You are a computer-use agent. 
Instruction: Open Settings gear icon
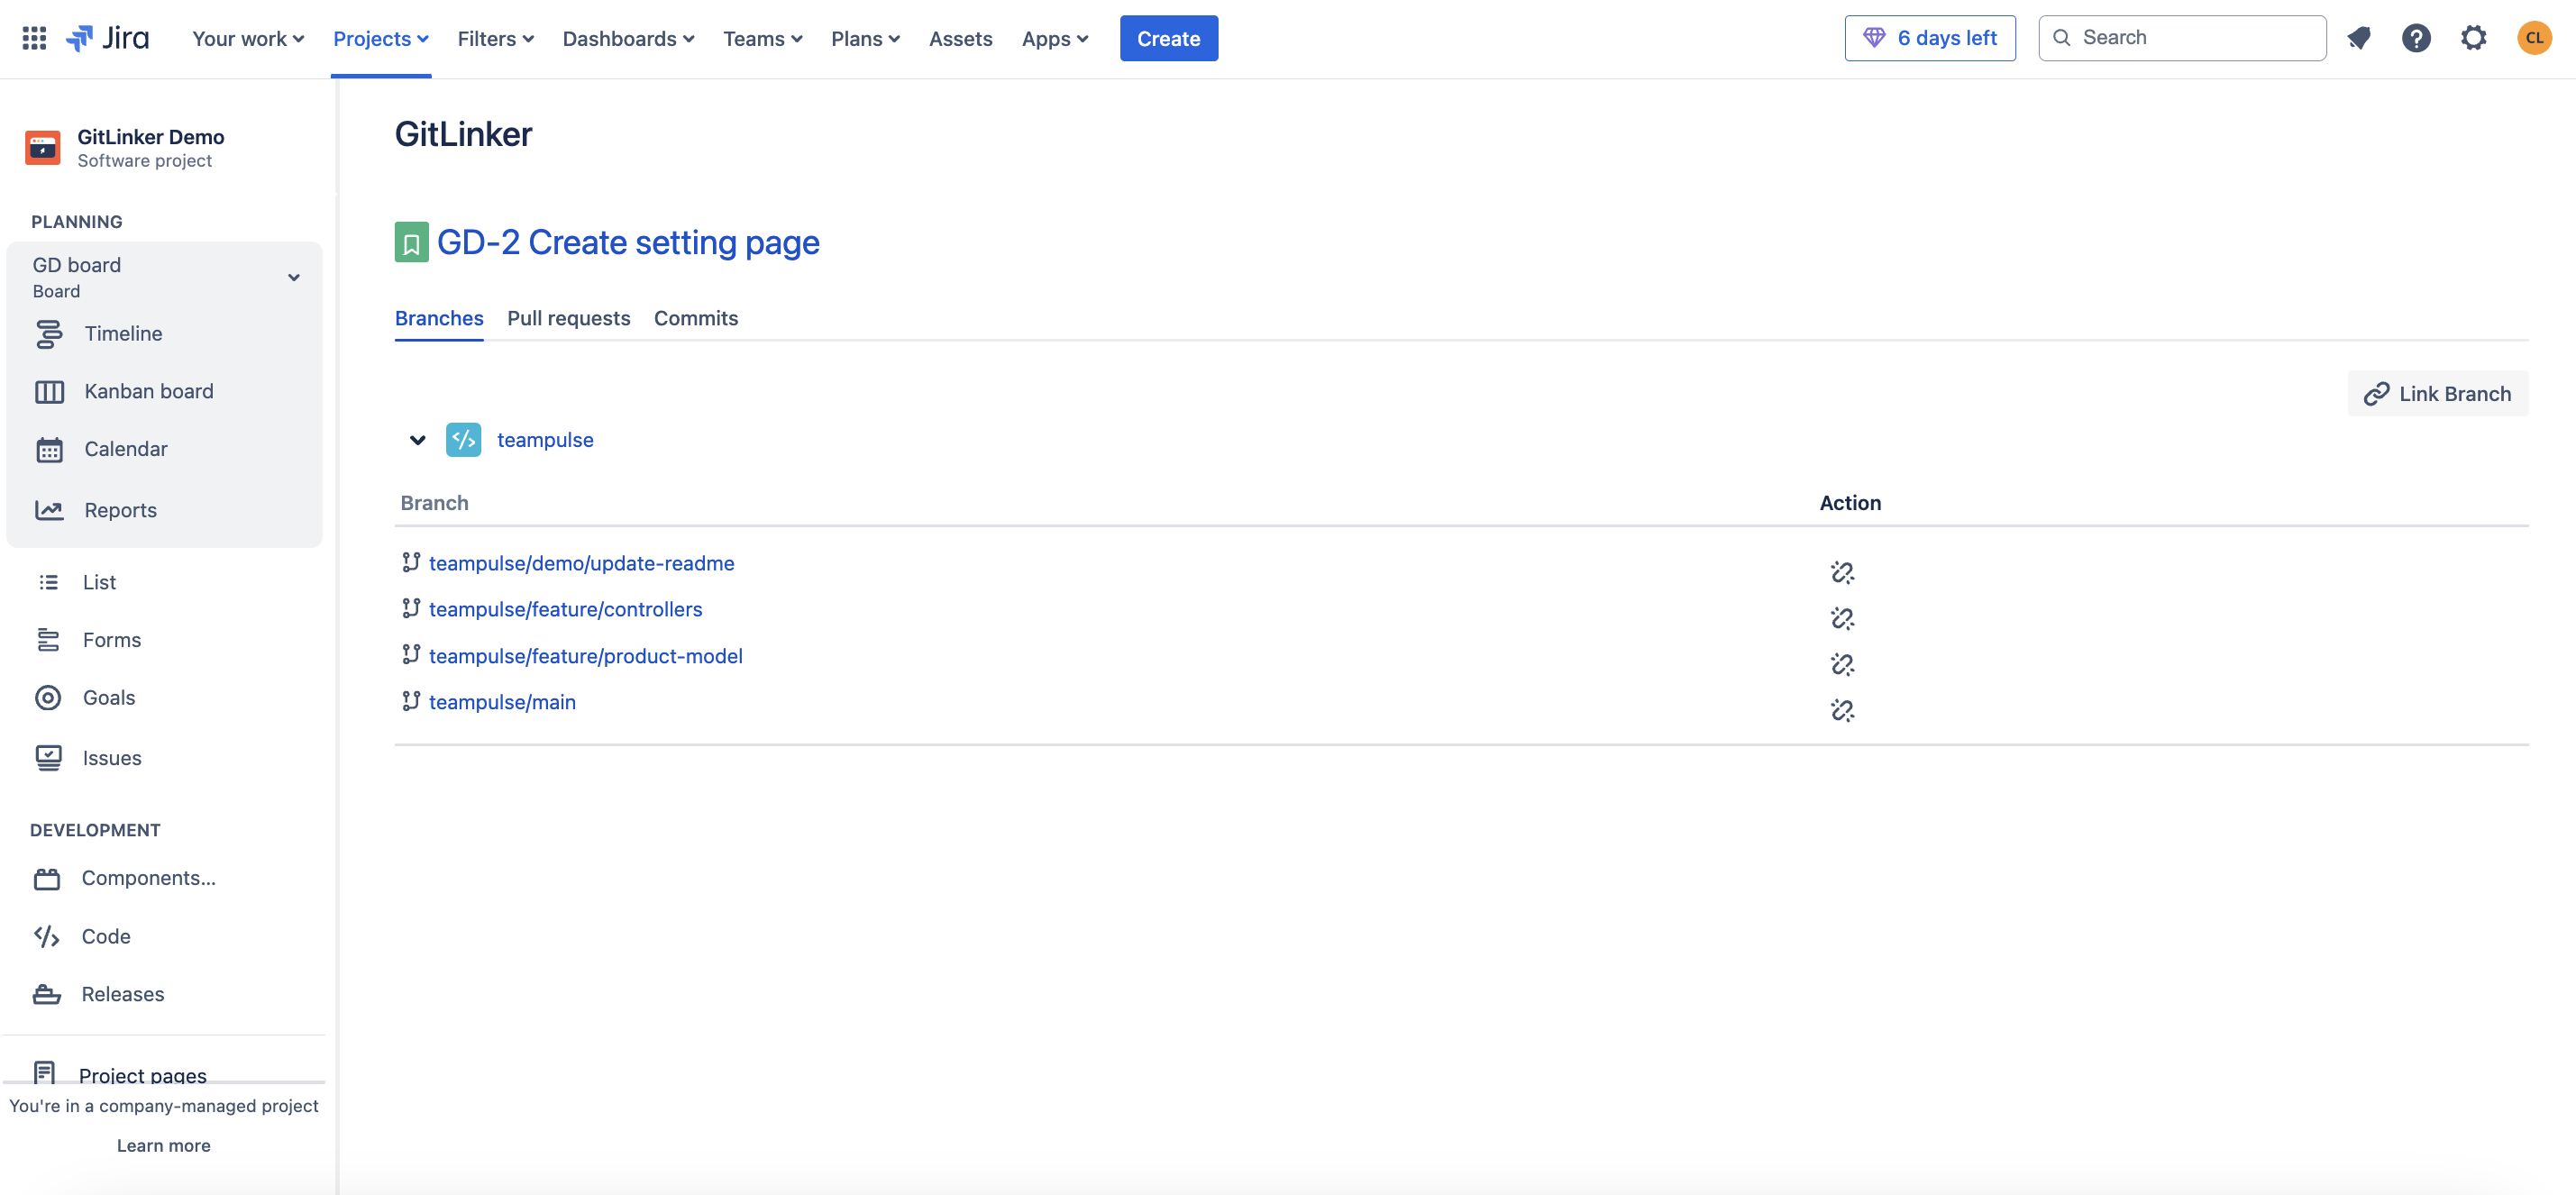2472,38
